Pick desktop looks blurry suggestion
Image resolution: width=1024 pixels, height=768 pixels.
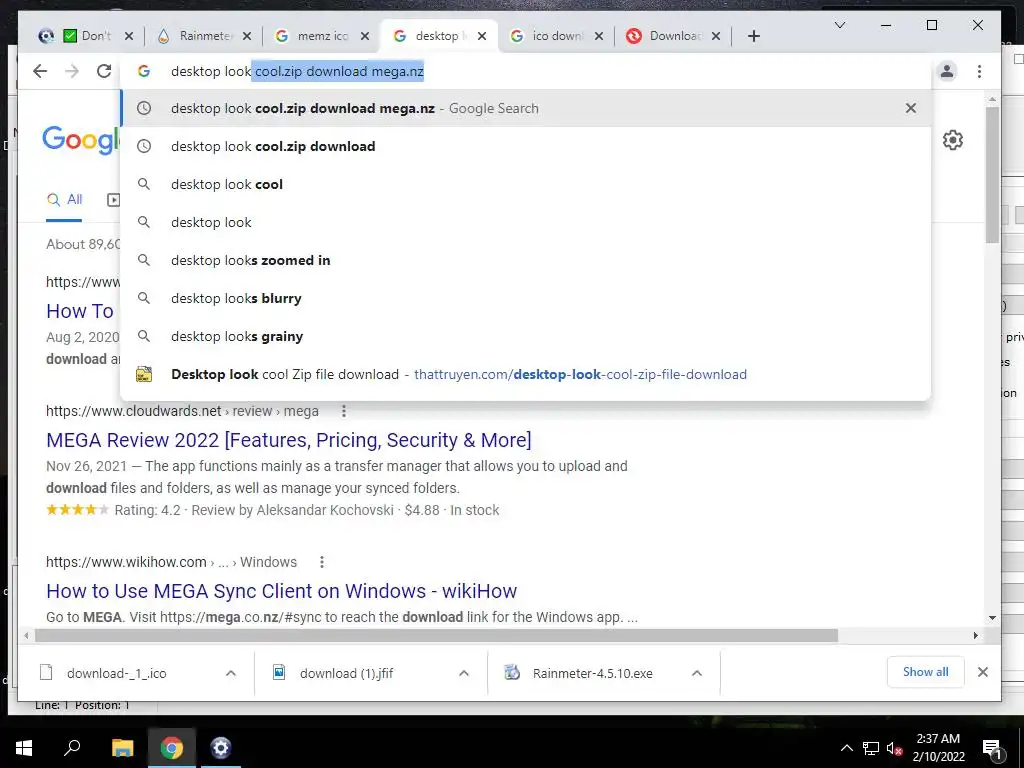click(x=526, y=298)
